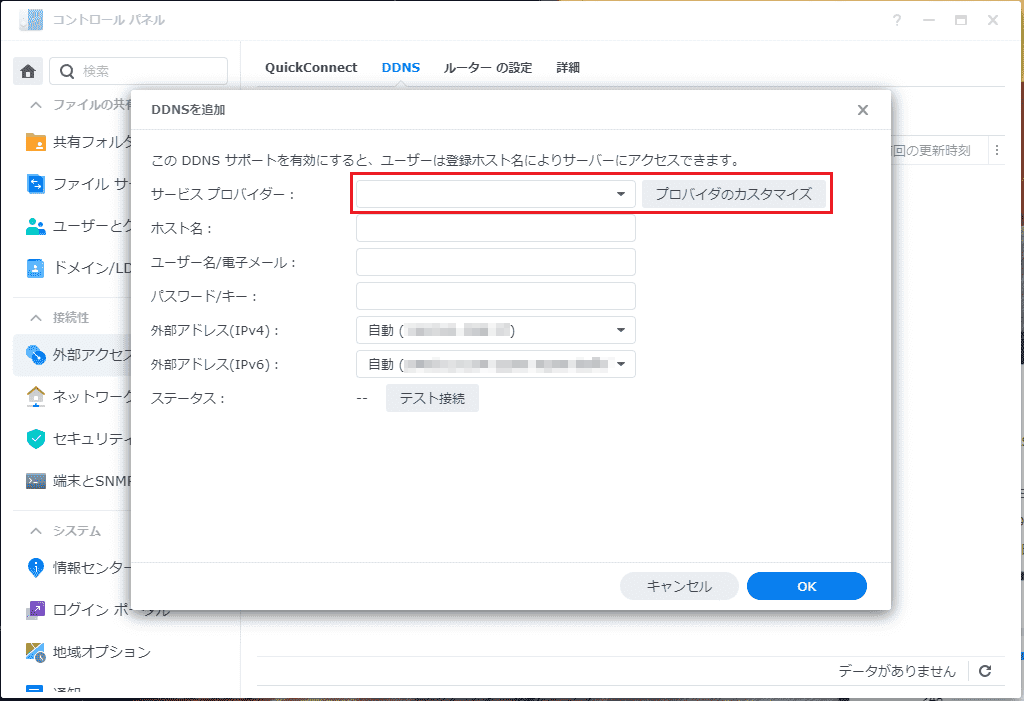Switch to QuickConnect tab
1024x701 pixels.
tap(311, 67)
